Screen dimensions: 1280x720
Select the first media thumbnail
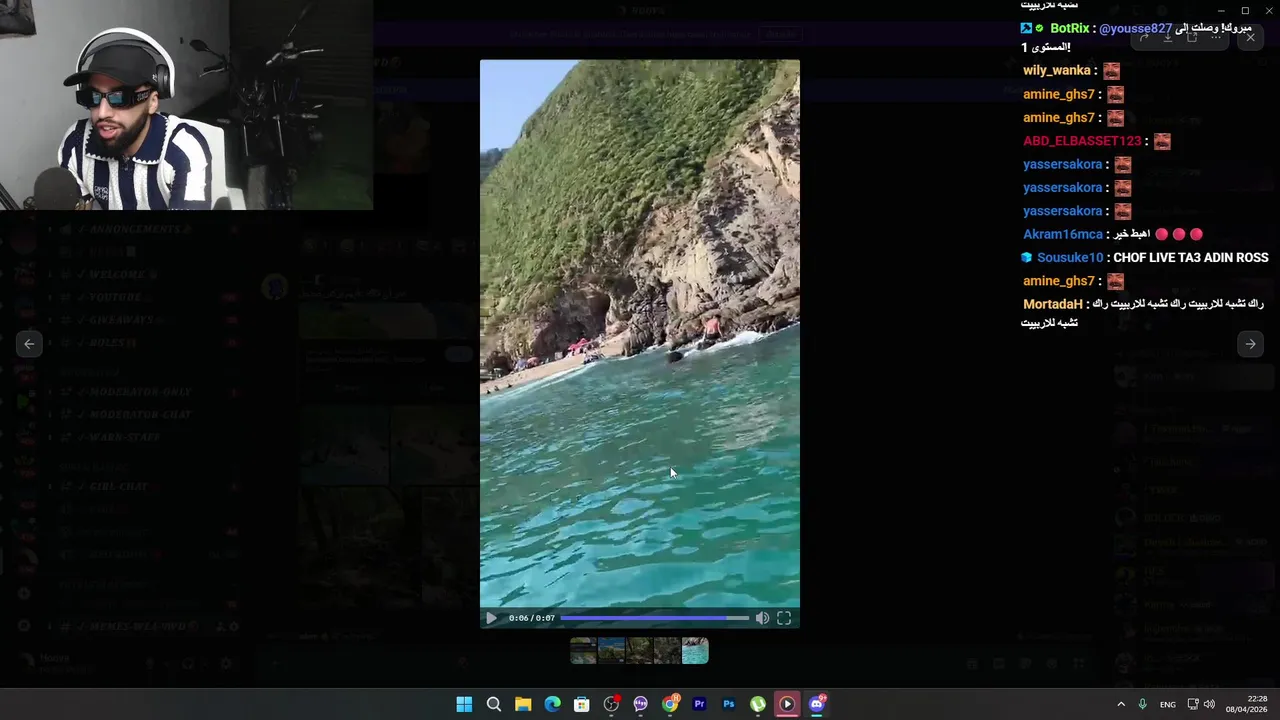point(583,651)
